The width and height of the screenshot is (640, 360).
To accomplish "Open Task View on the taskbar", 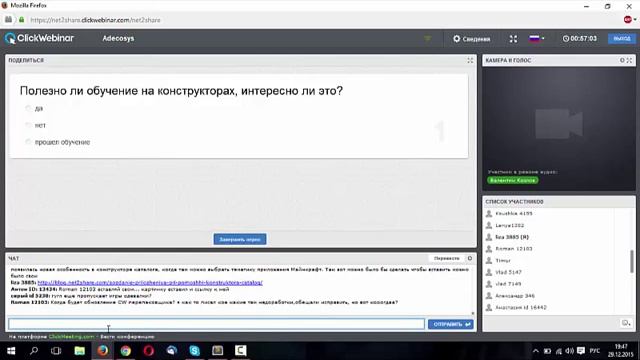I will click(x=56, y=351).
